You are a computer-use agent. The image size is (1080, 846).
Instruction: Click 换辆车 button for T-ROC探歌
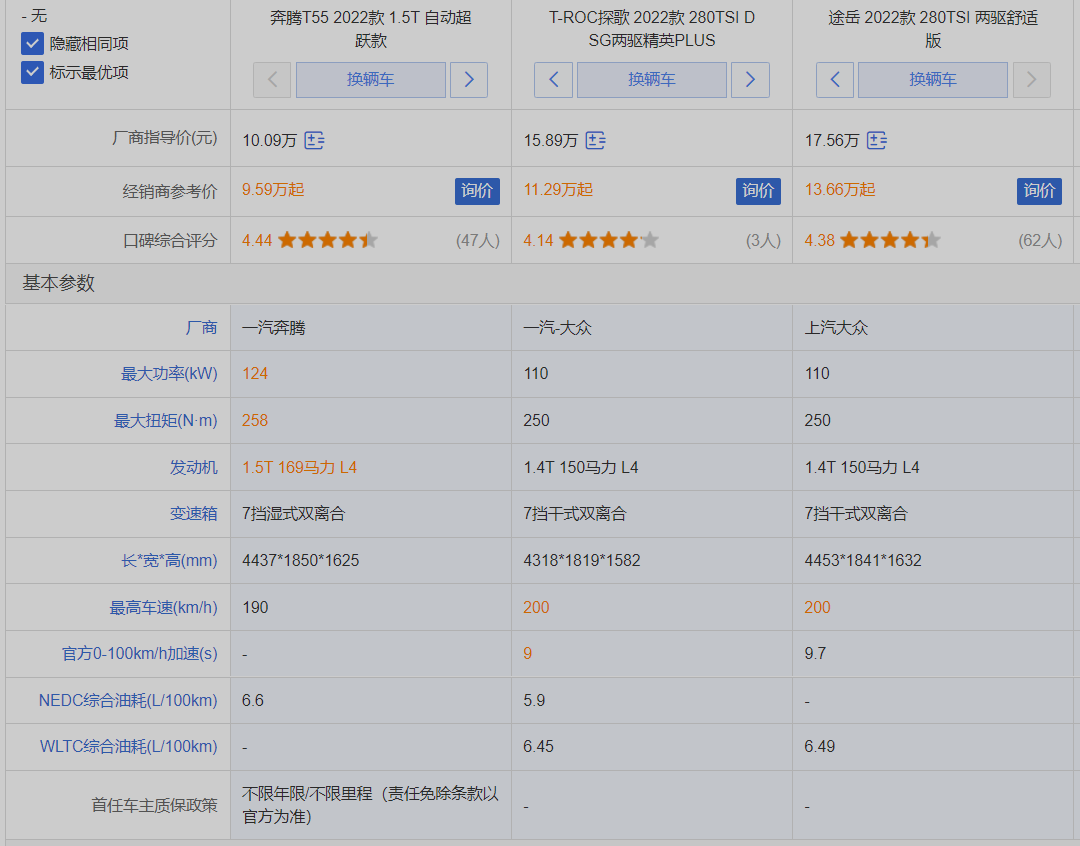(x=652, y=80)
